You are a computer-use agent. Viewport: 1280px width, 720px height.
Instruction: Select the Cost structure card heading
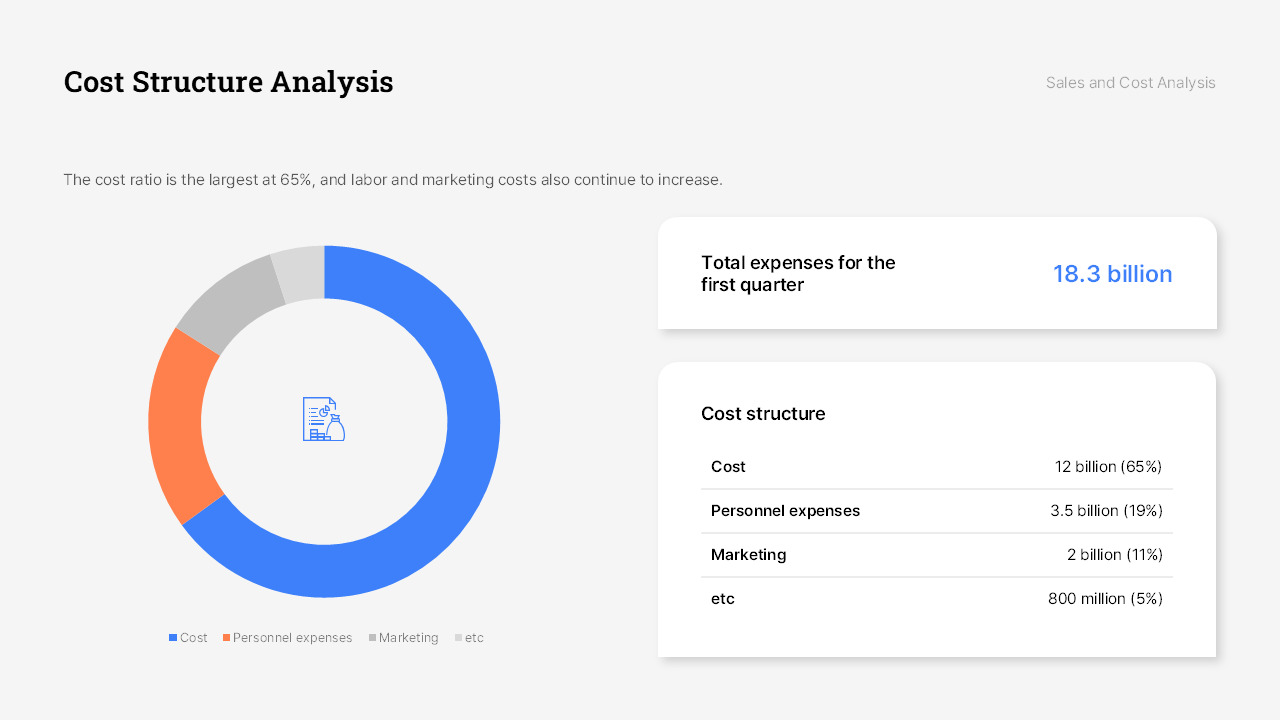point(763,413)
